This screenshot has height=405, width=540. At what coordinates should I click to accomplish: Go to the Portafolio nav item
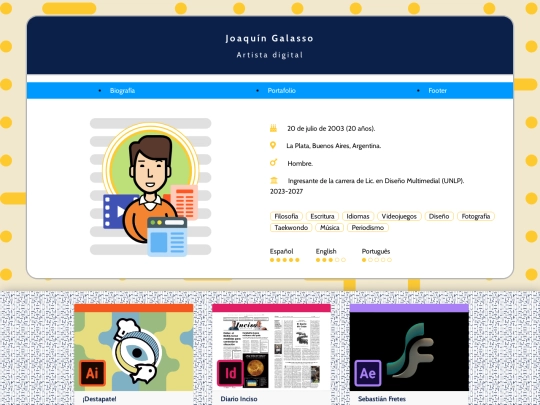click(x=282, y=91)
